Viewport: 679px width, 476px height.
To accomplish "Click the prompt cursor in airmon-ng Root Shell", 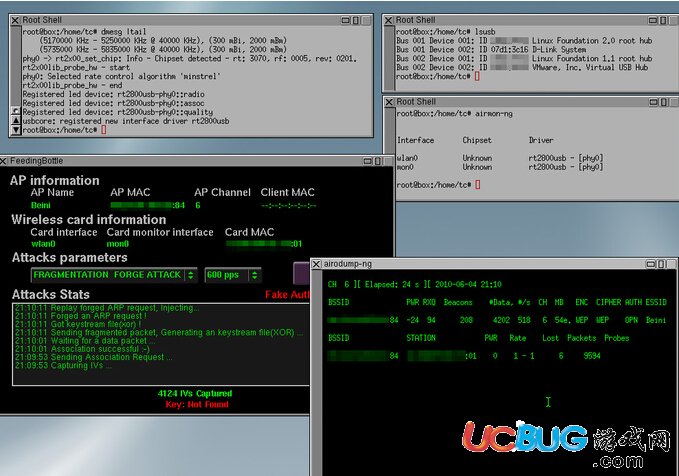I will [x=477, y=185].
